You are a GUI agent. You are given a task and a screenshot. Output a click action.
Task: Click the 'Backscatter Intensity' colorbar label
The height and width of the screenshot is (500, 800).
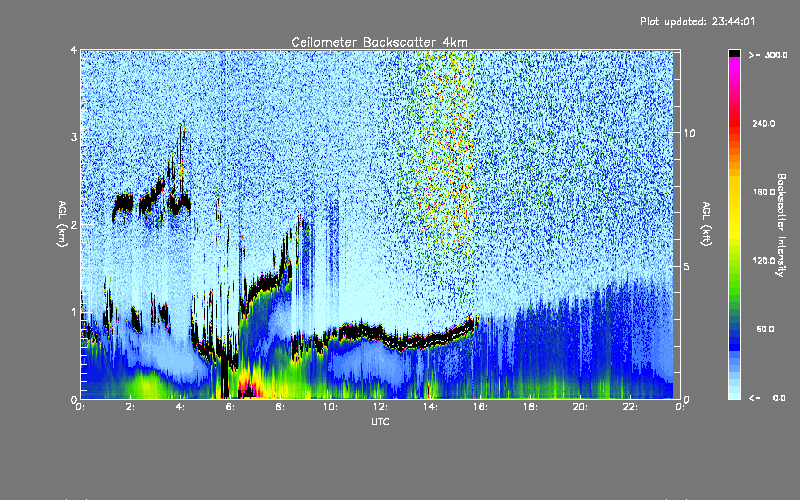781,225
